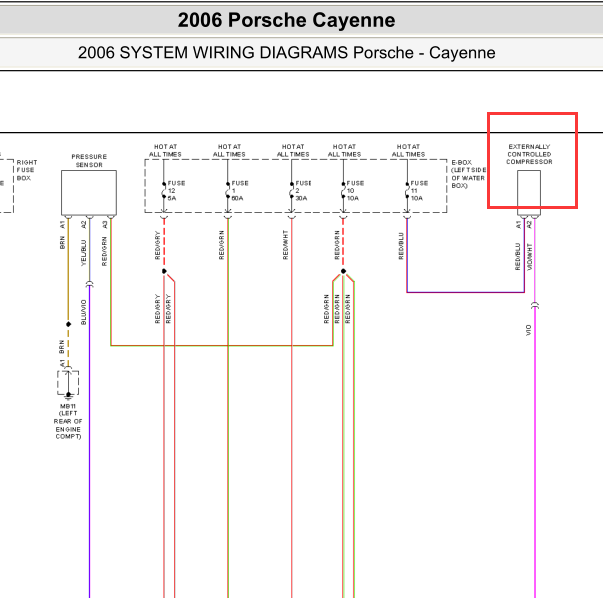The width and height of the screenshot is (603, 598).
Task: Click the Fuse 10 fuse symbol
Action: (343, 190)
